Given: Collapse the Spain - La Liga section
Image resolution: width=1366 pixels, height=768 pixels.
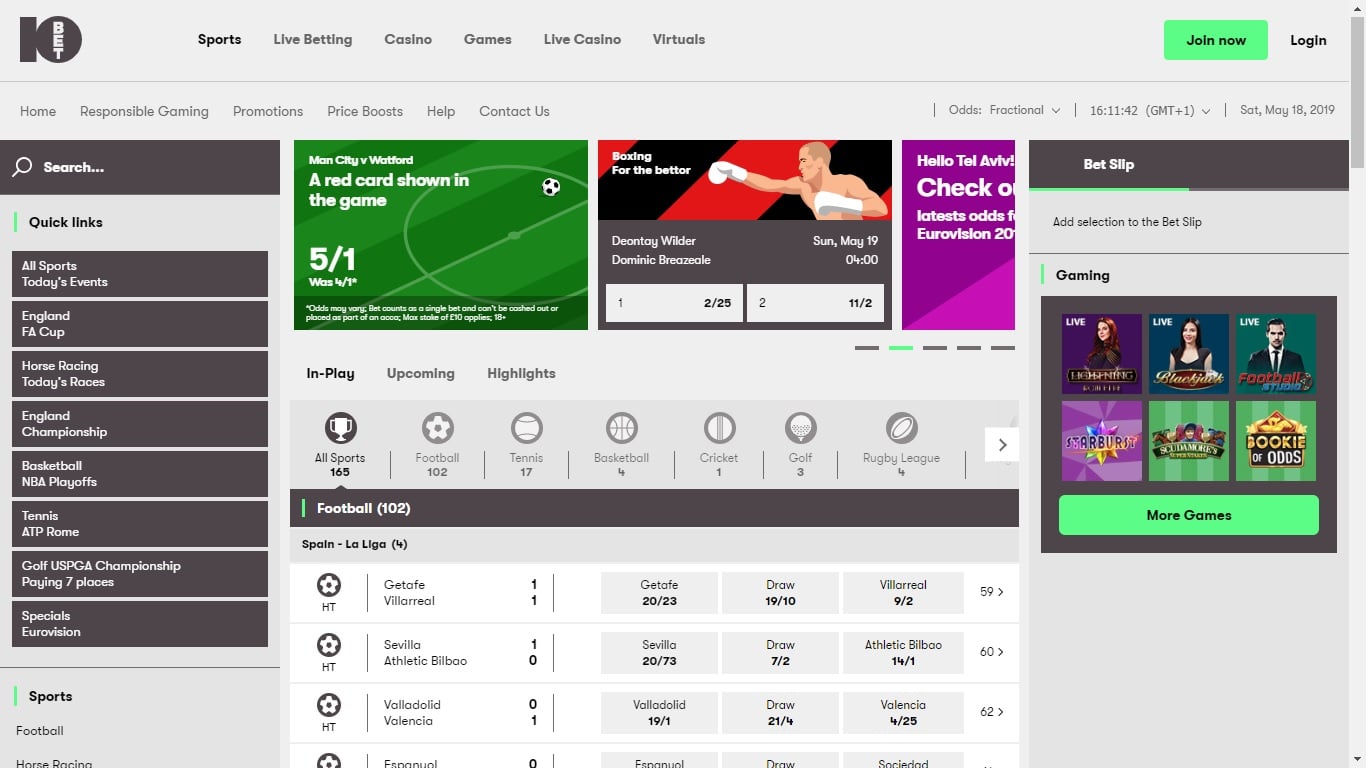Looking at the screenshot, I should point(654,545).
